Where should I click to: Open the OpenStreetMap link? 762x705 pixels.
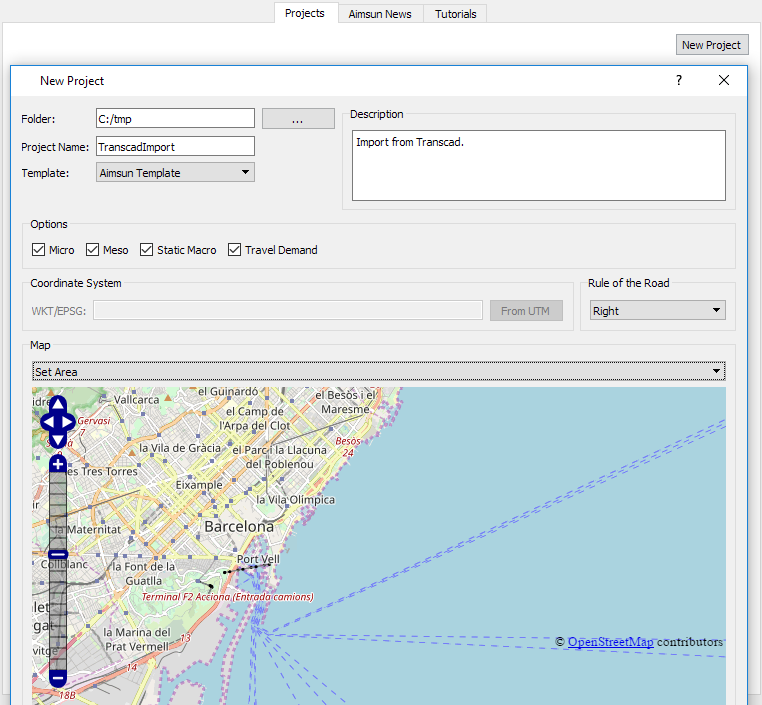[x=610, y=642]
